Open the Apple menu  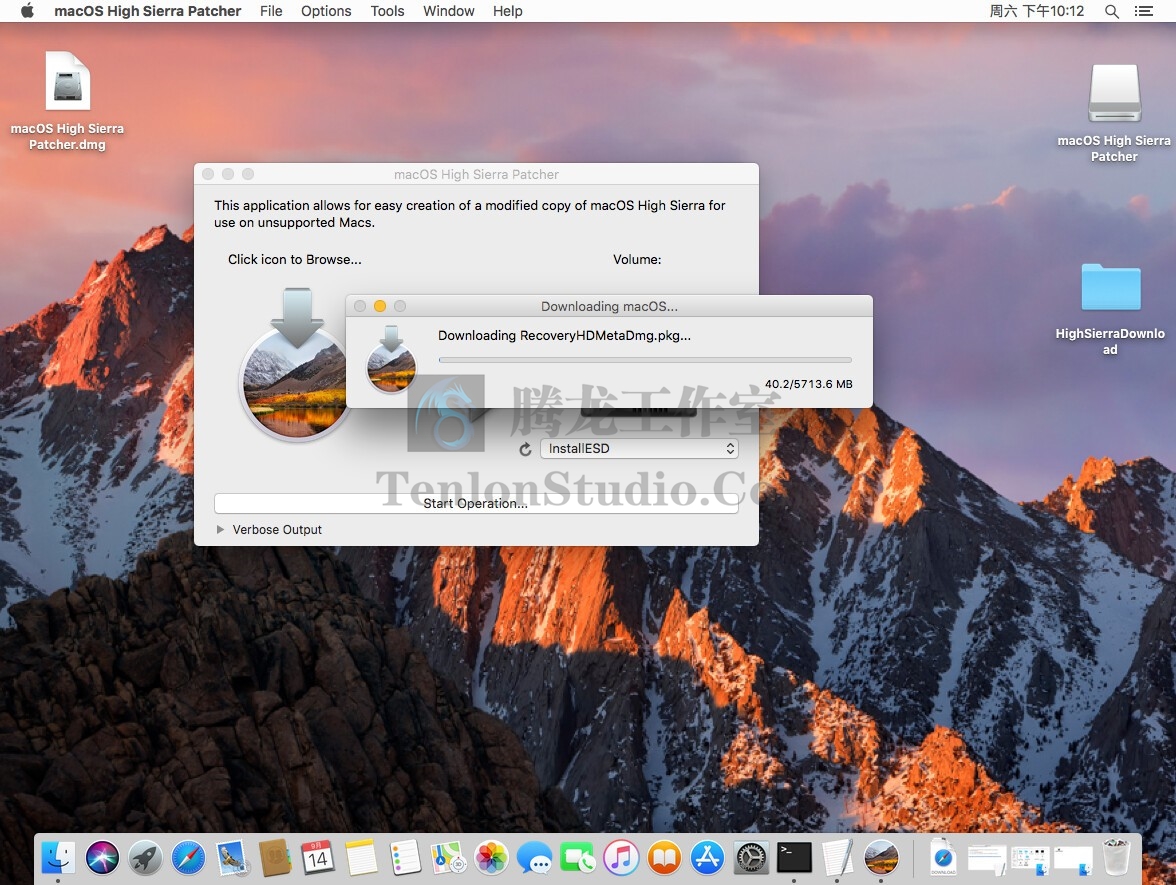27,10
